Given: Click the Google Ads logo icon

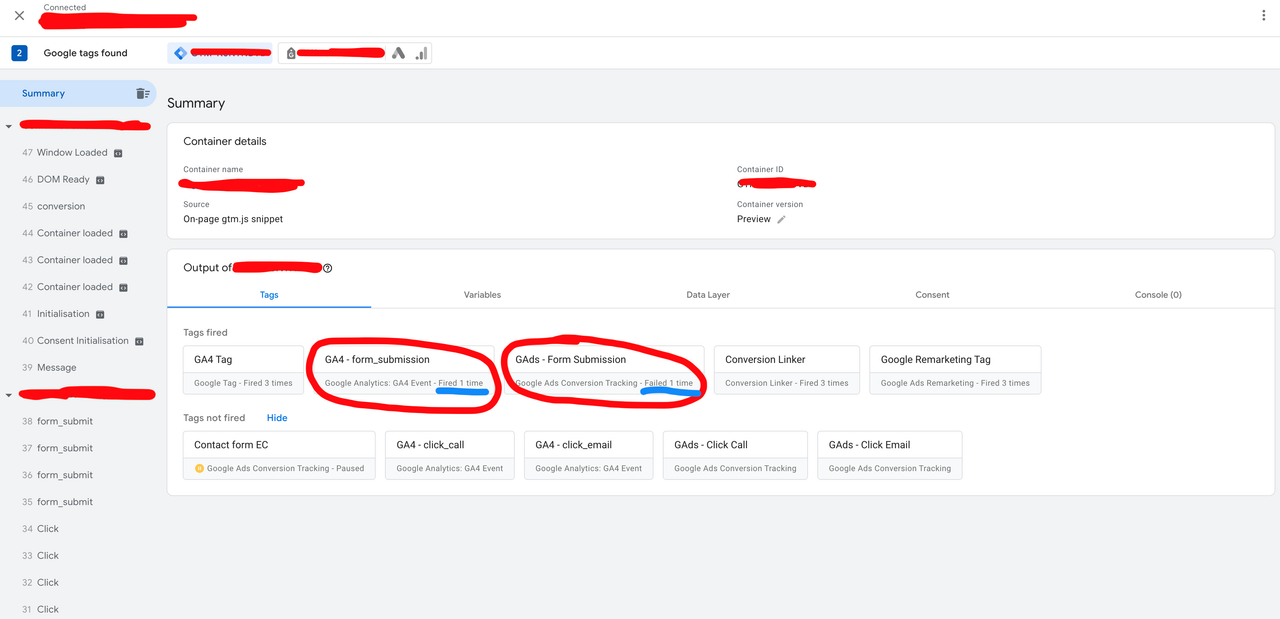Looking at the screenshot, I should tap(398, 53).
